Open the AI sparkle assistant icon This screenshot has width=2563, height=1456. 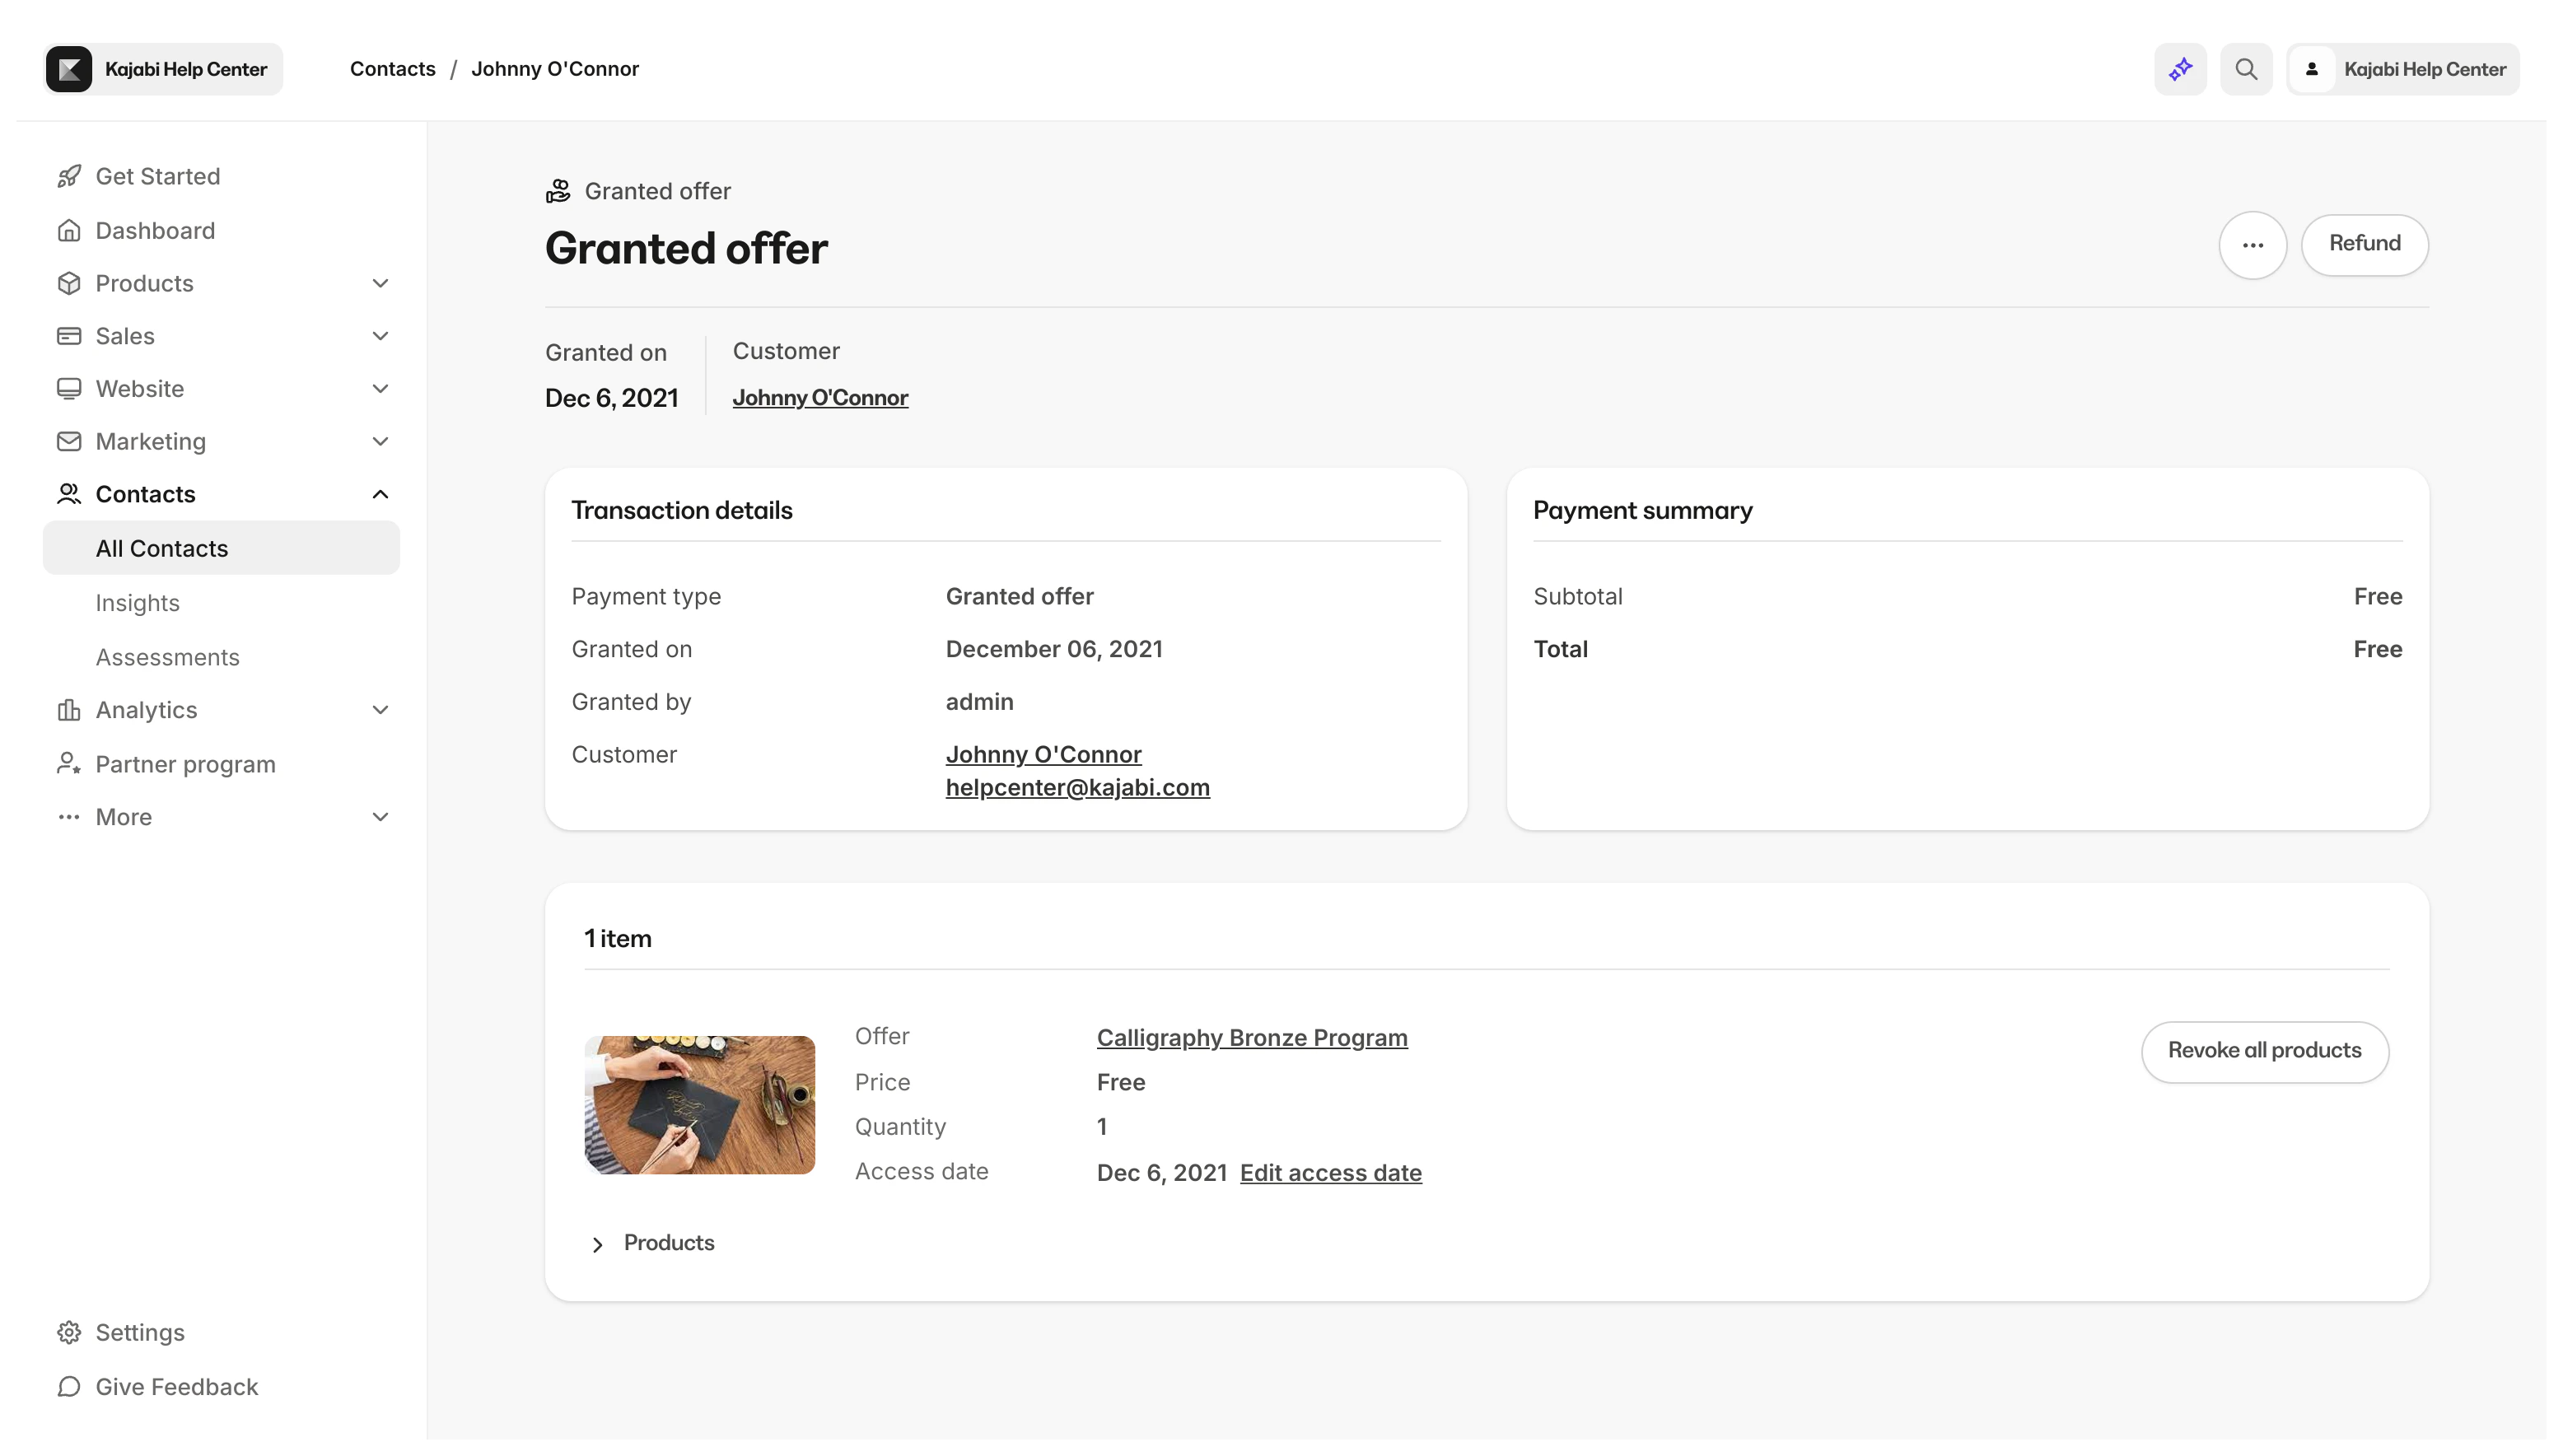(x=2179, y=68)
